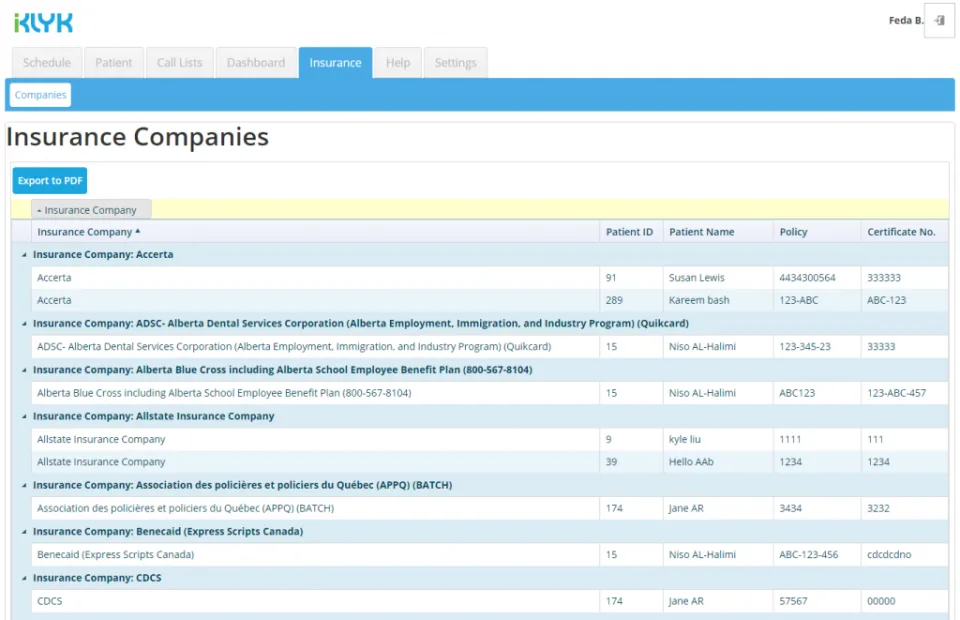Select the Companies sub-tab
Viewport: 960px width, 620px height.
click(x=40, y=95)
